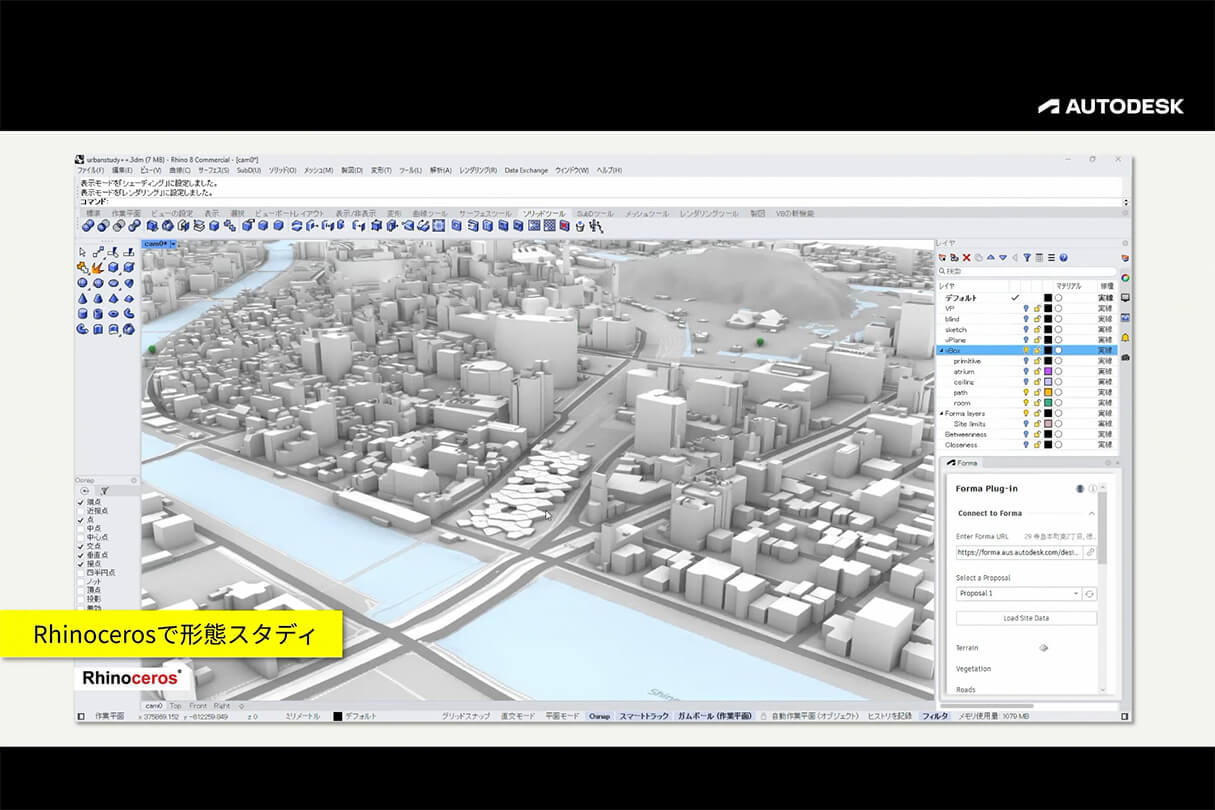Pick the cylinder solid tool
1215x810 pixels.
tap(82, 313)
